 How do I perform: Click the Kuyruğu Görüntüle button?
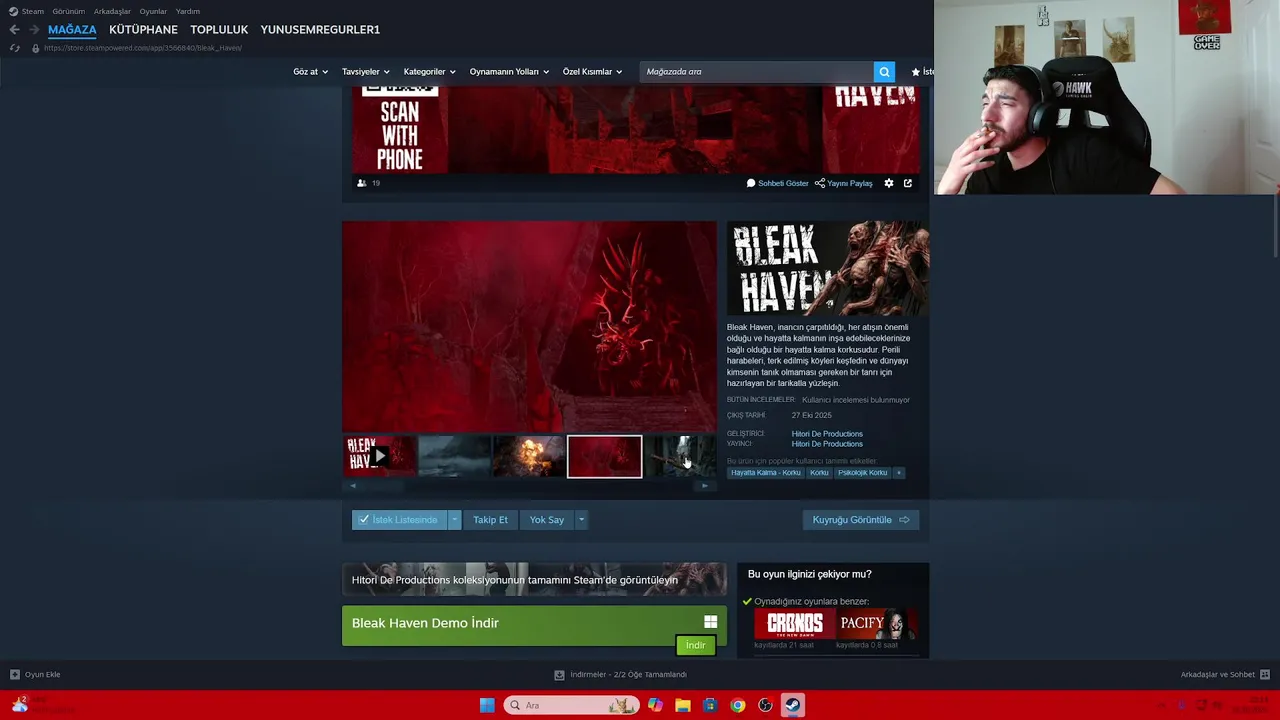(860, 520)
